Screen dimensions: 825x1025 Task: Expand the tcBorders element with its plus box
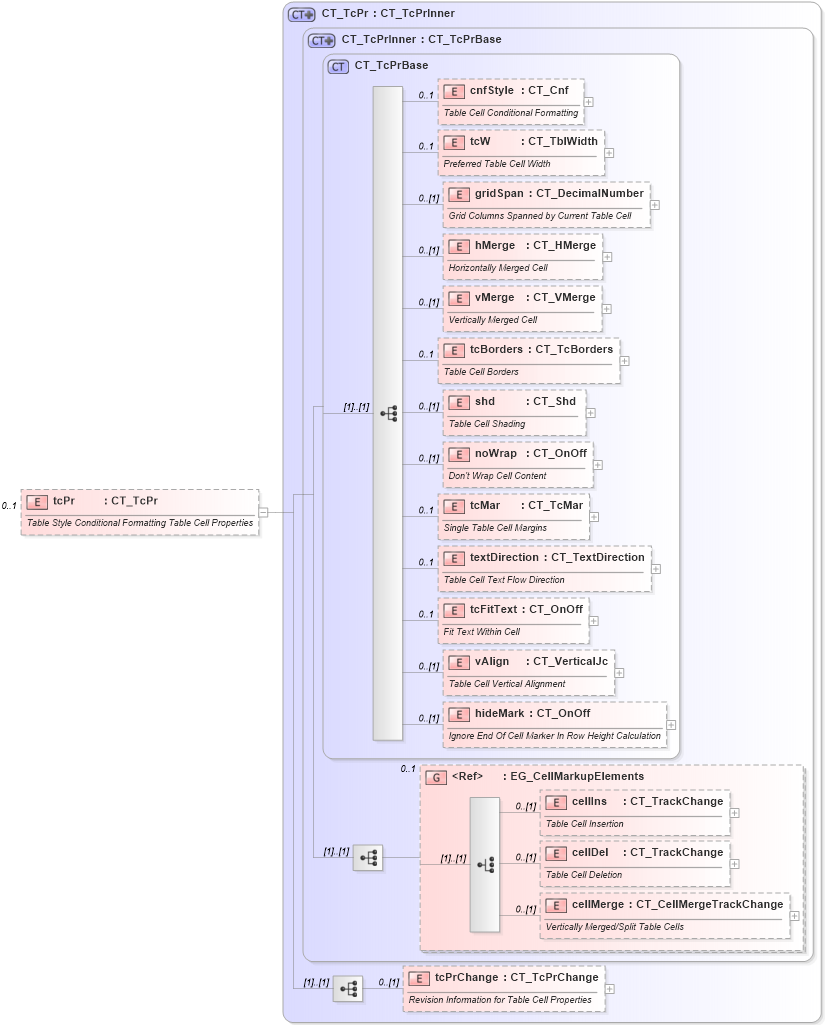coord(624,360)
